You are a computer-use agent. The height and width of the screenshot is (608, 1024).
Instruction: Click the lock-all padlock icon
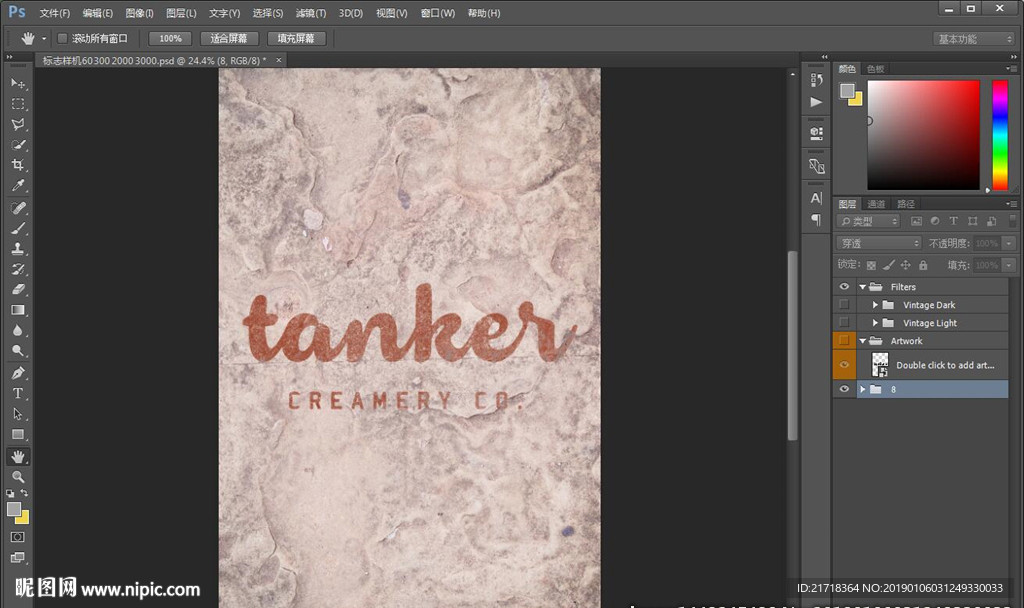tap(923, 265)
